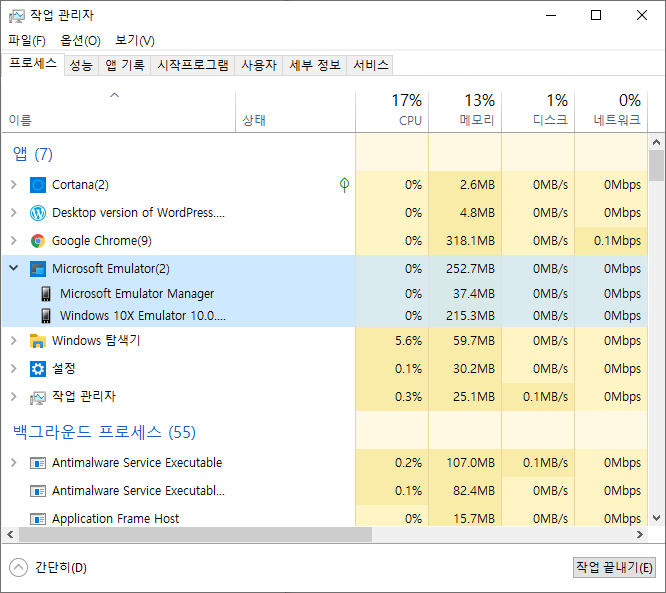Expand the Windows 탐색기 row

tap(14, 341)
